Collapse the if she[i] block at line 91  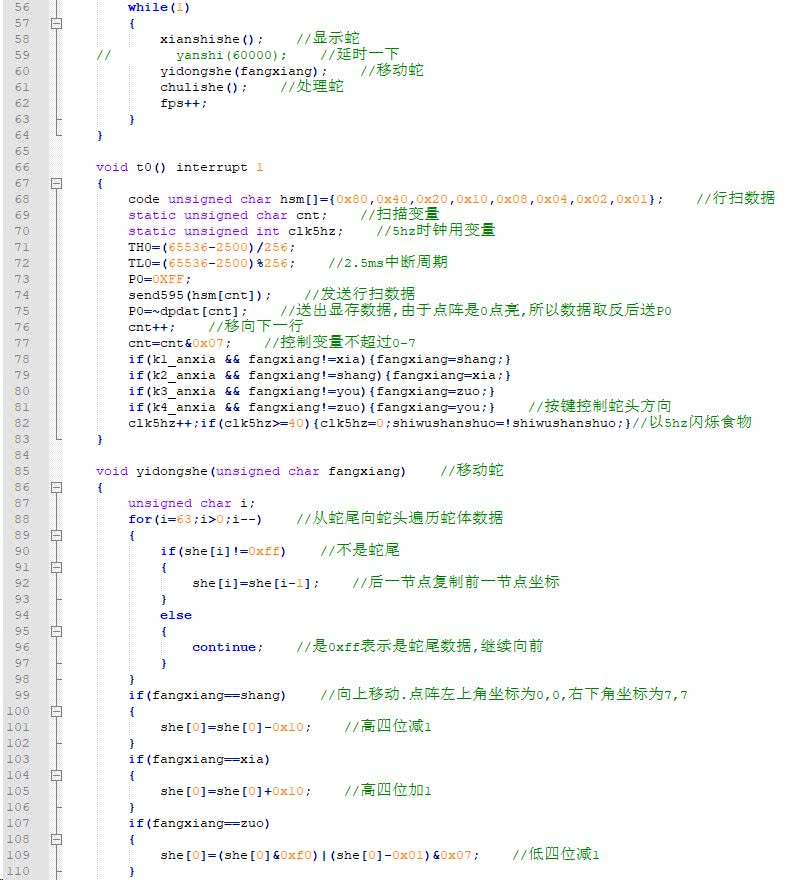57,567
